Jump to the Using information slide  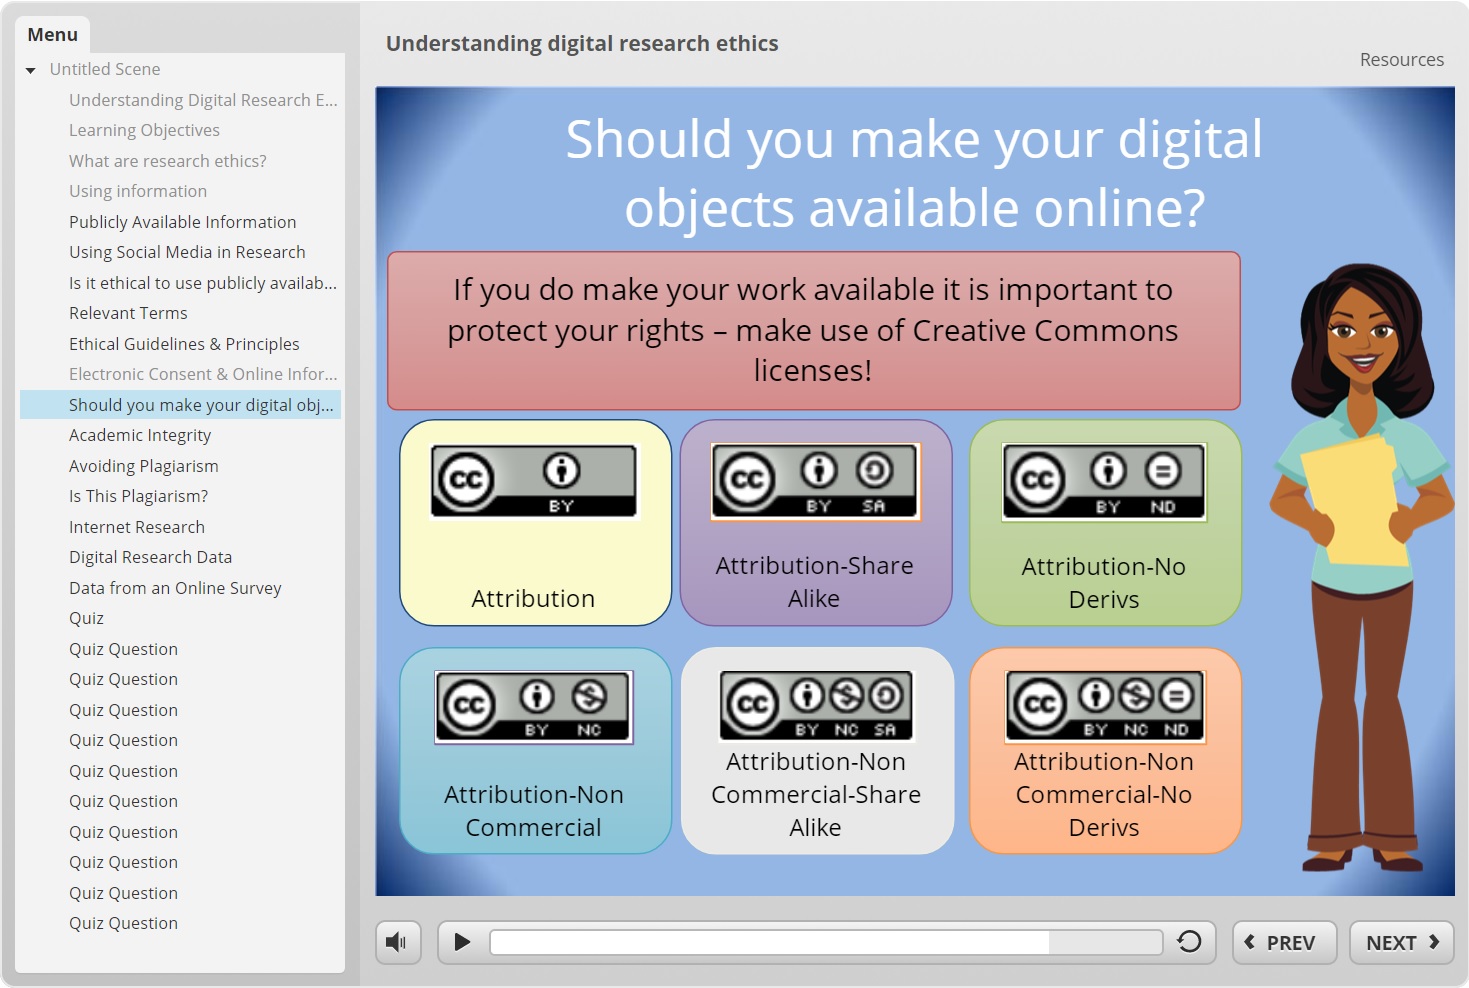tap(138, 191)
